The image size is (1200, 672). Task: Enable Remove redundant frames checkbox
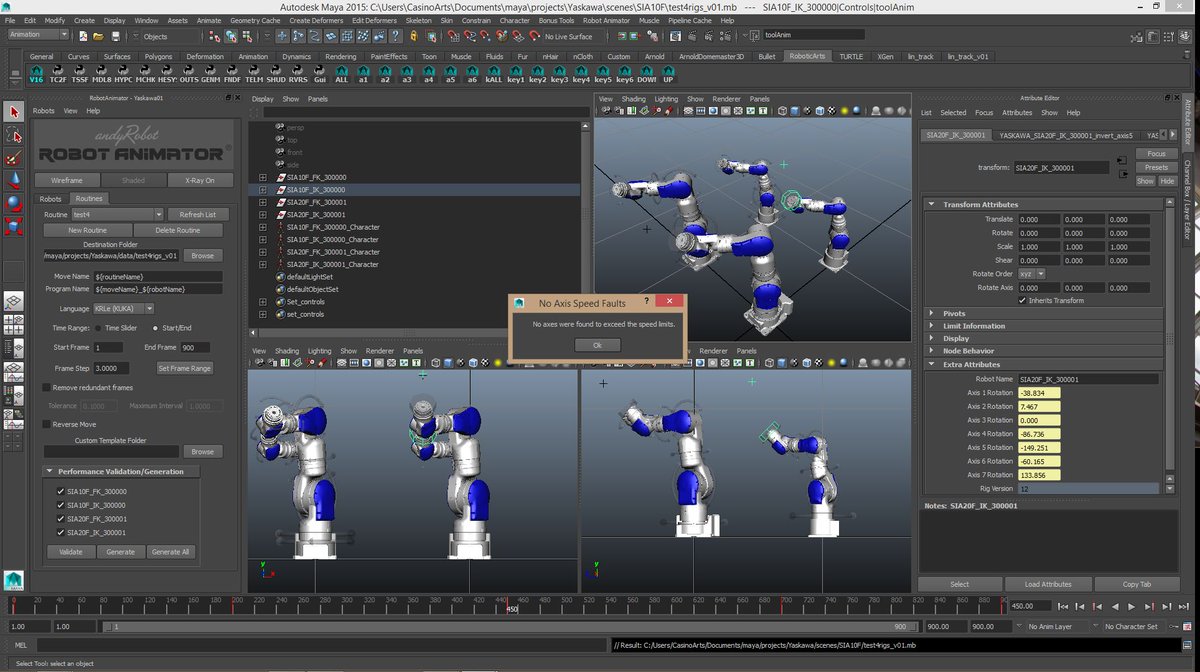pyautogui.click(x=46, y=387)
